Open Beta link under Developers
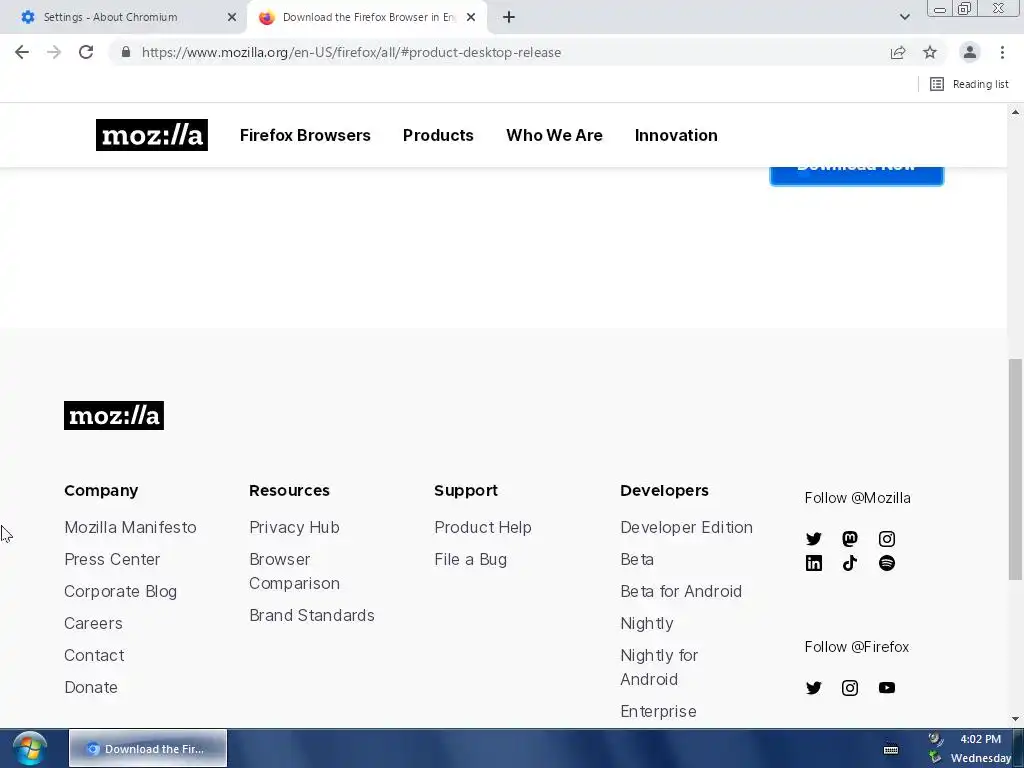Screen dimensions: 1024x768 [637, 559]
